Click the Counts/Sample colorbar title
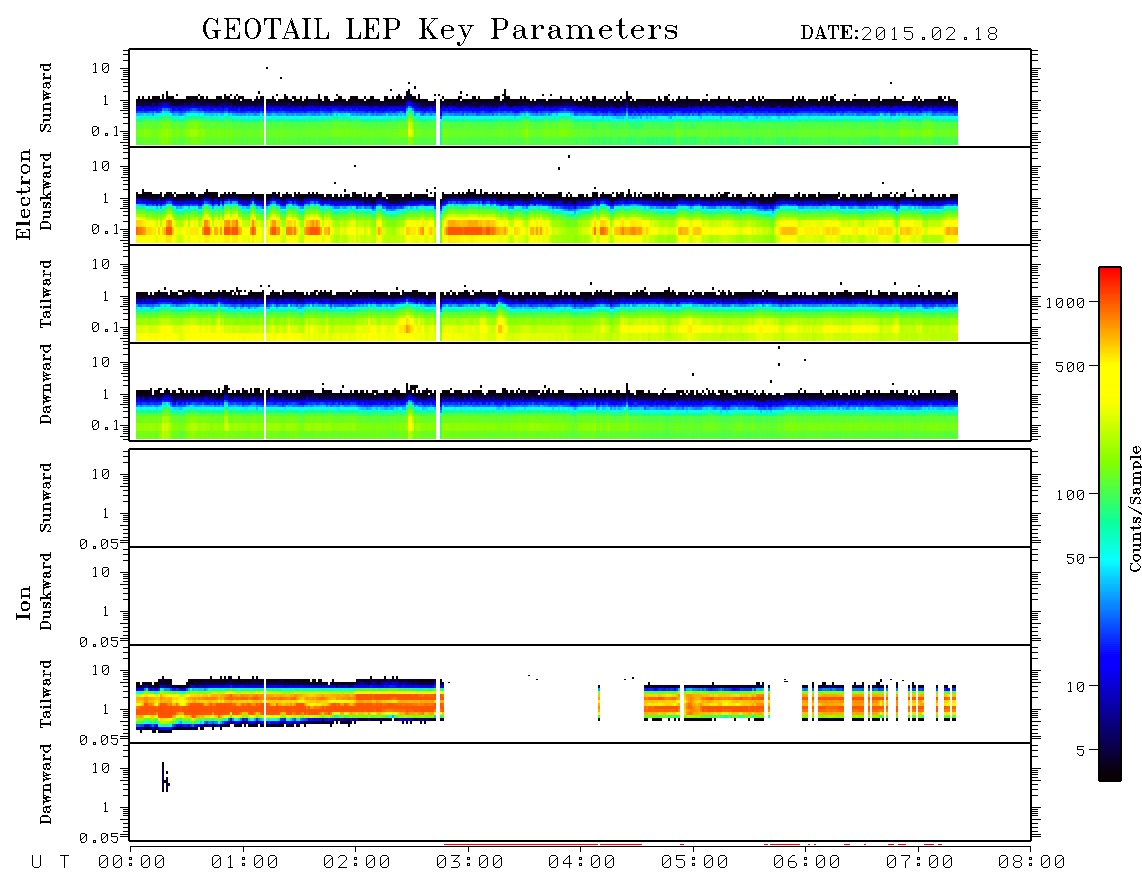The width and height of the screenshot is (1142, 880). (1135, 509)
